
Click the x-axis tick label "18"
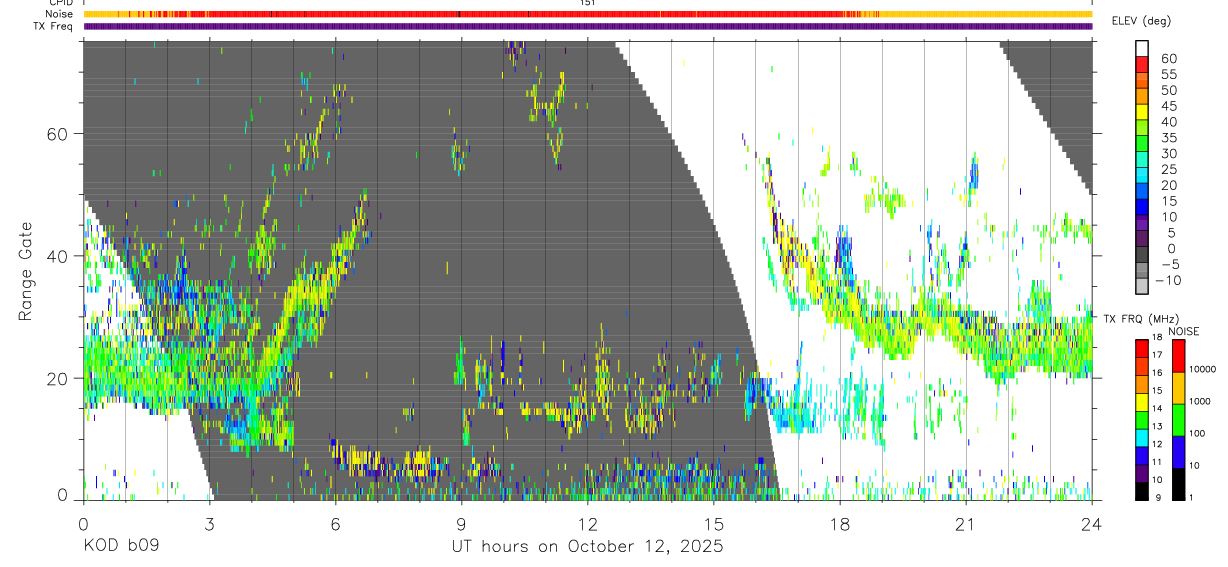pyautogui.click(x=840, y=523)
